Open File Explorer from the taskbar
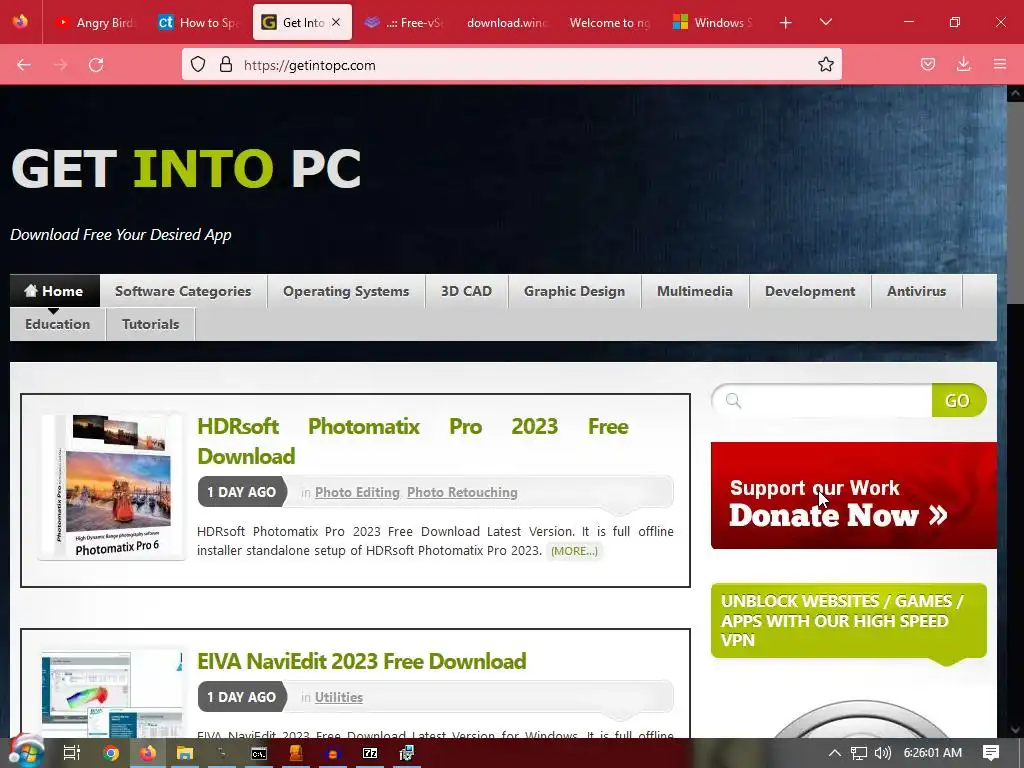 tap(185, 753)
